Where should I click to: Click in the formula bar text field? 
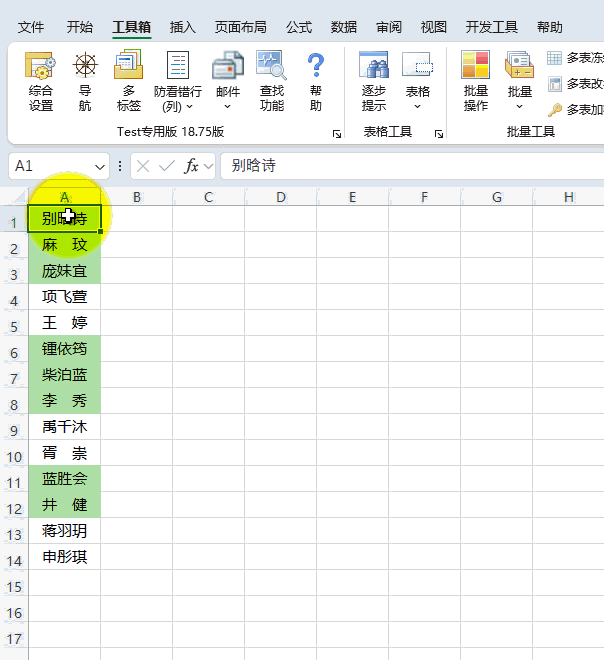coord(410,166)
